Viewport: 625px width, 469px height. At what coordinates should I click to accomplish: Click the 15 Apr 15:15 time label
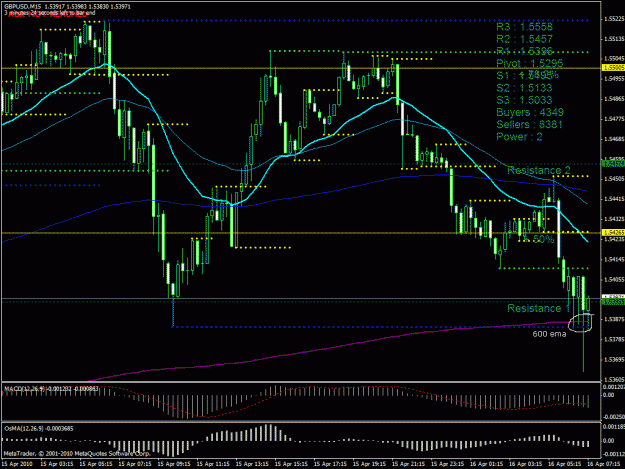click(291, 464)
